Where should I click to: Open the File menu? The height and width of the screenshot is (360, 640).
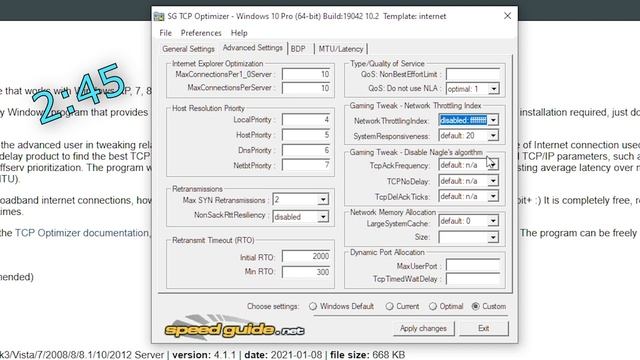[165, 33]
